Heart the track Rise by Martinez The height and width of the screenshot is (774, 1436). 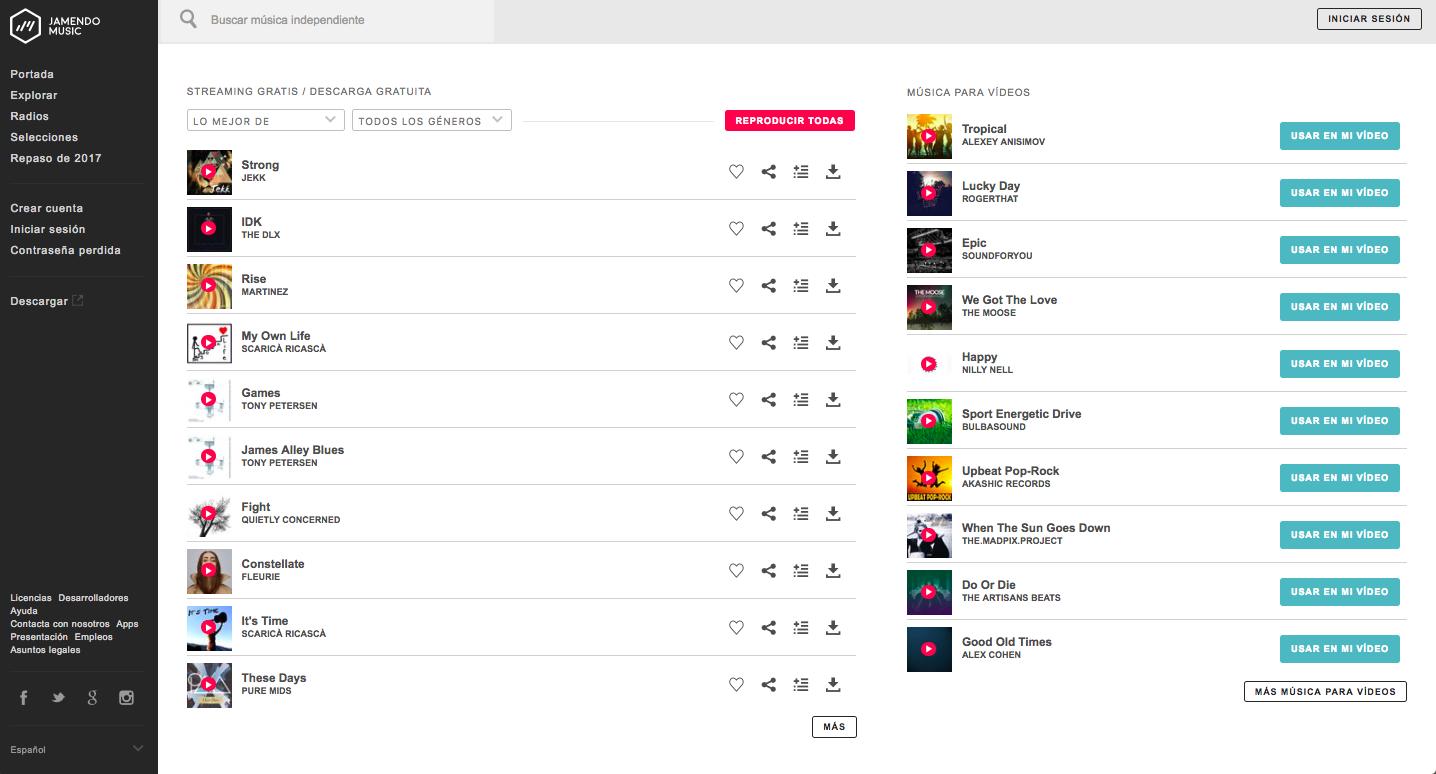click(736, 286)
